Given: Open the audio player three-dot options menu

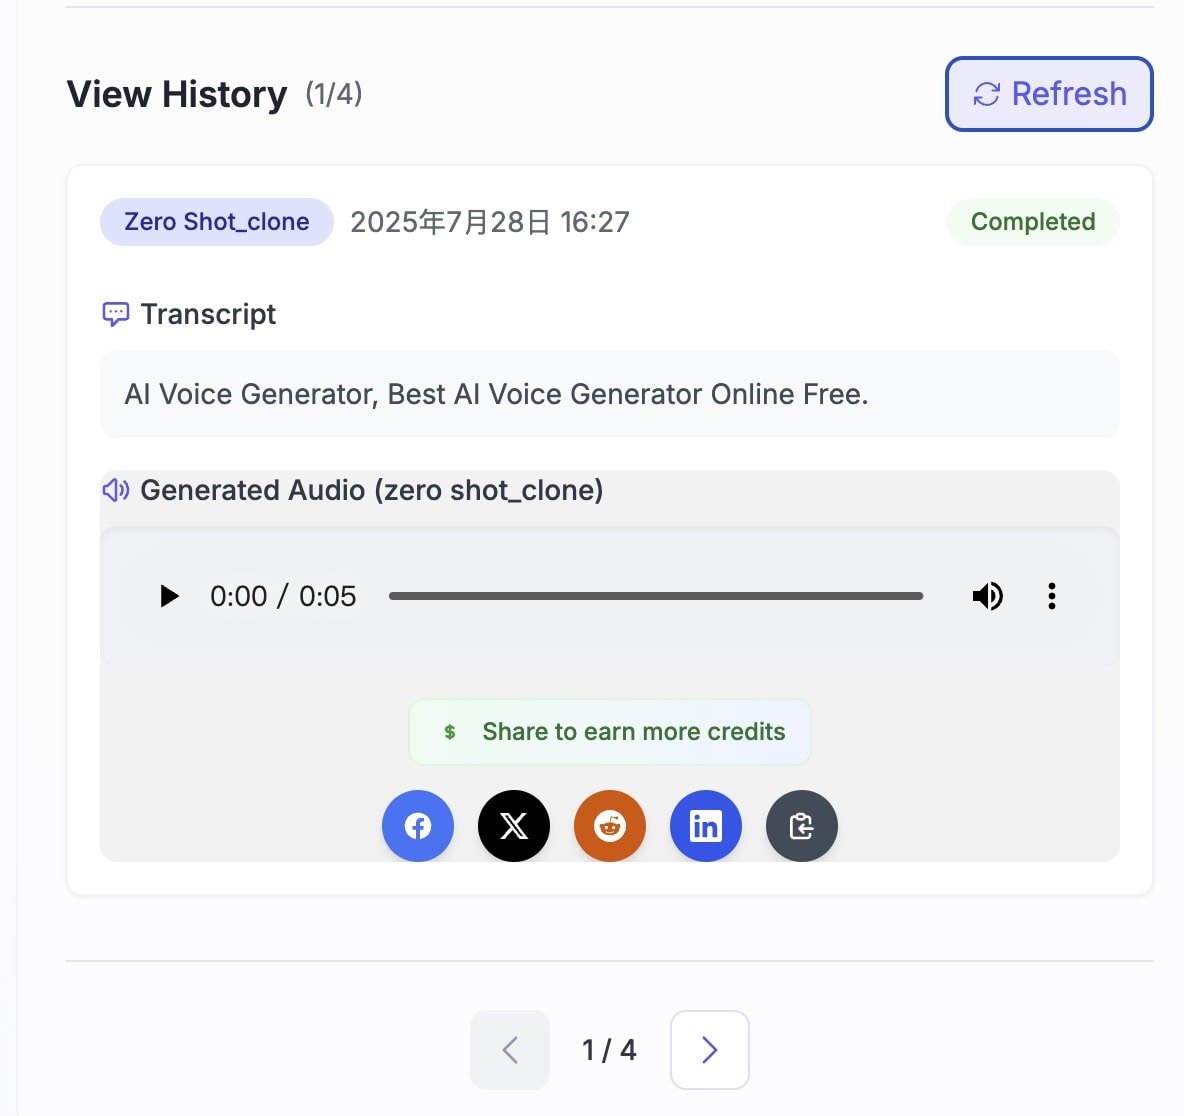Looking at the screenshot, I should pyautogui.click(x=1052, y=596).
